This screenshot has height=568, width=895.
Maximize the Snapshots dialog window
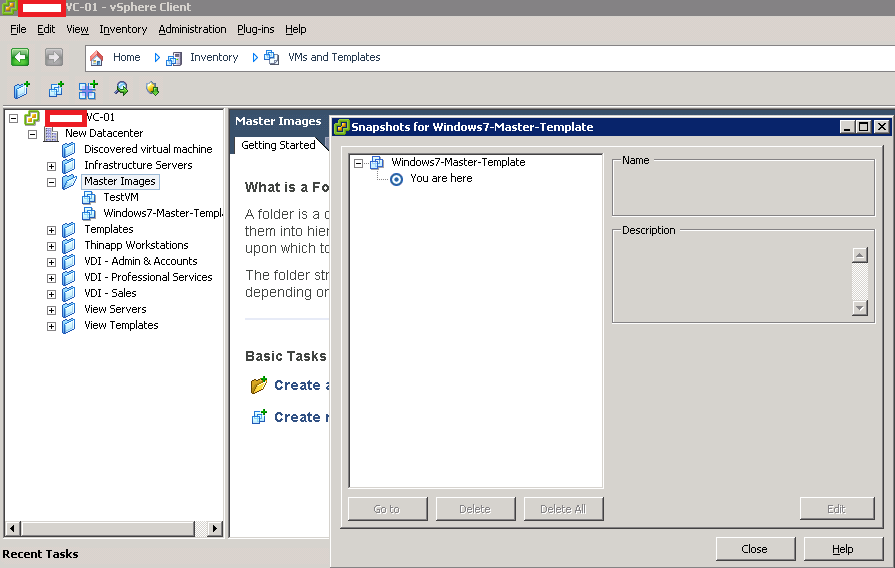click(864, 127)
